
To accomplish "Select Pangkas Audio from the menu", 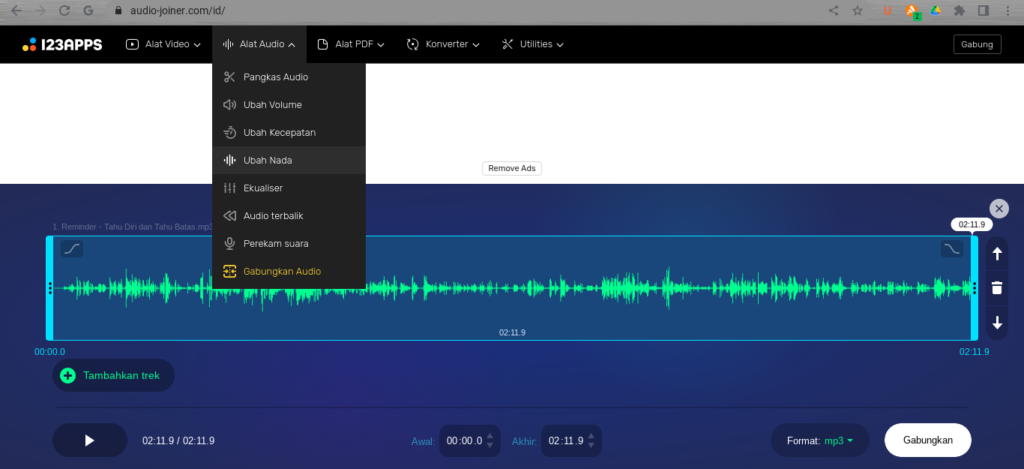I will coord(275,77).
